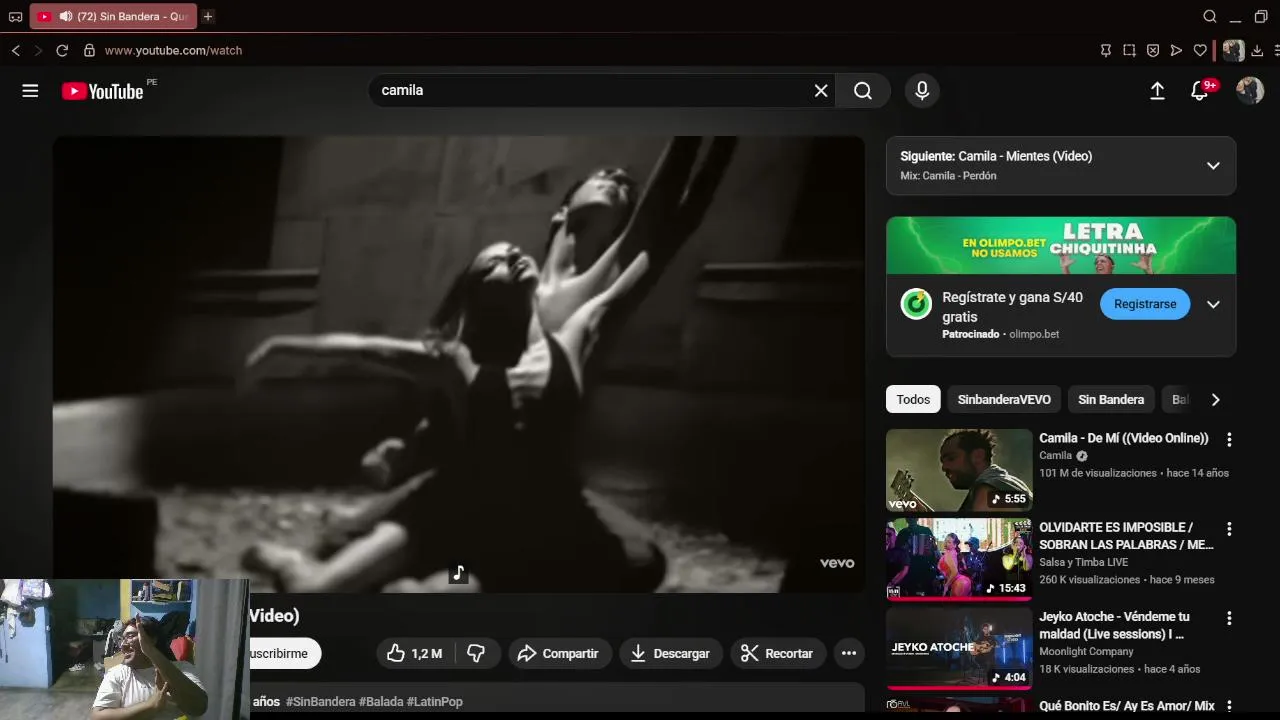
Task: Like the video with 1,2 M thumbs up
Action: pyautogui.click(x=415, y=653)
